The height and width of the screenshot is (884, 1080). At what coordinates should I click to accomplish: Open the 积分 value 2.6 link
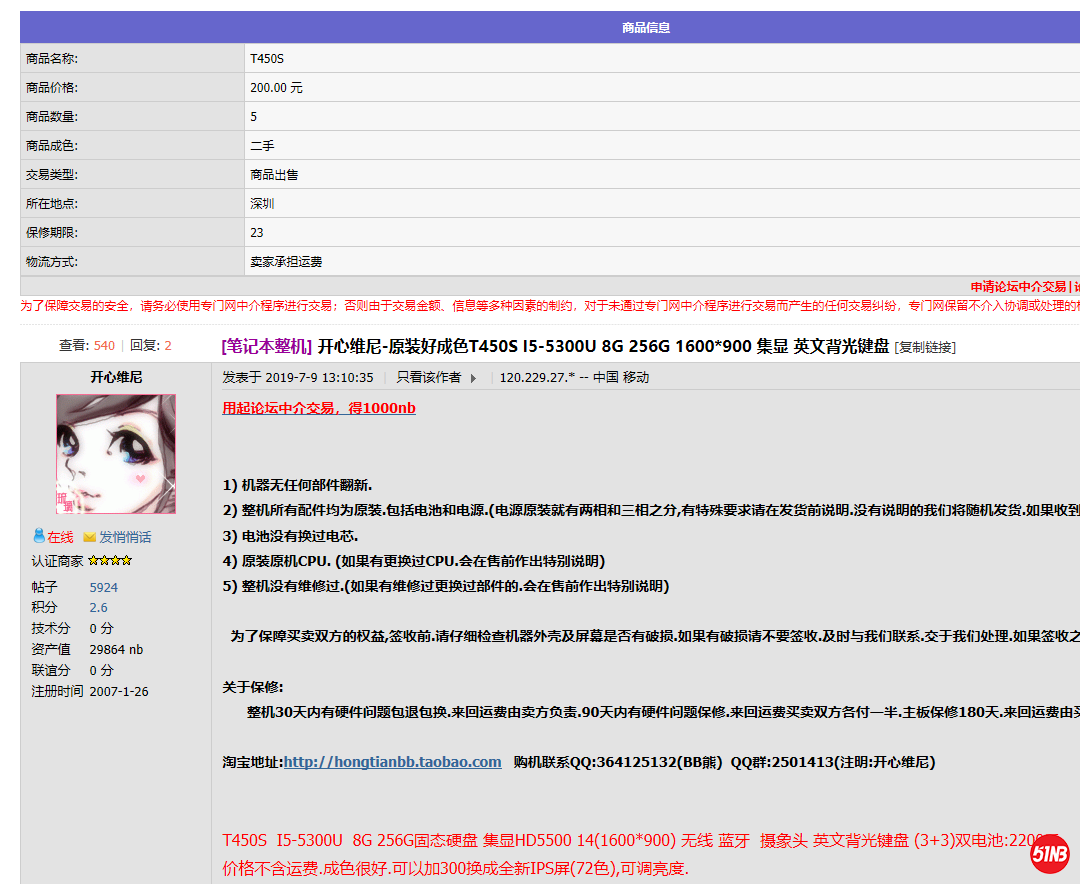tap(98, 608)
